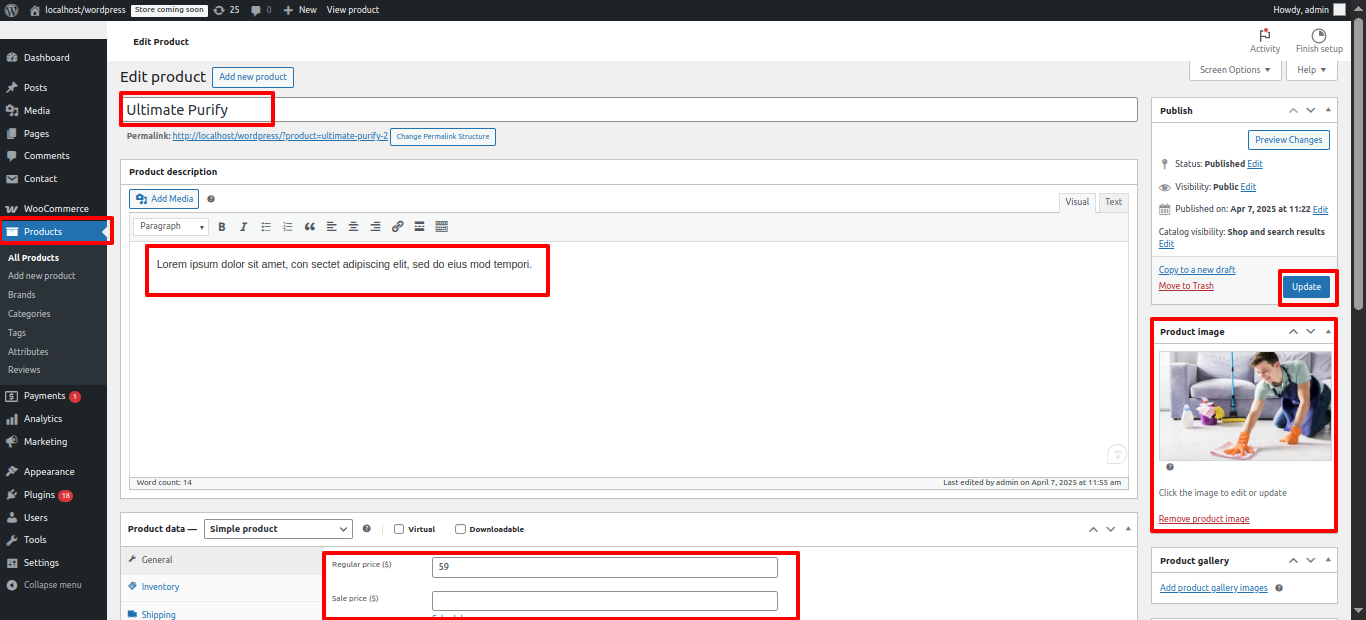Open the Paragraph format dropdown
Viewport: 1366px width, 620px height.
coord(171,227)
